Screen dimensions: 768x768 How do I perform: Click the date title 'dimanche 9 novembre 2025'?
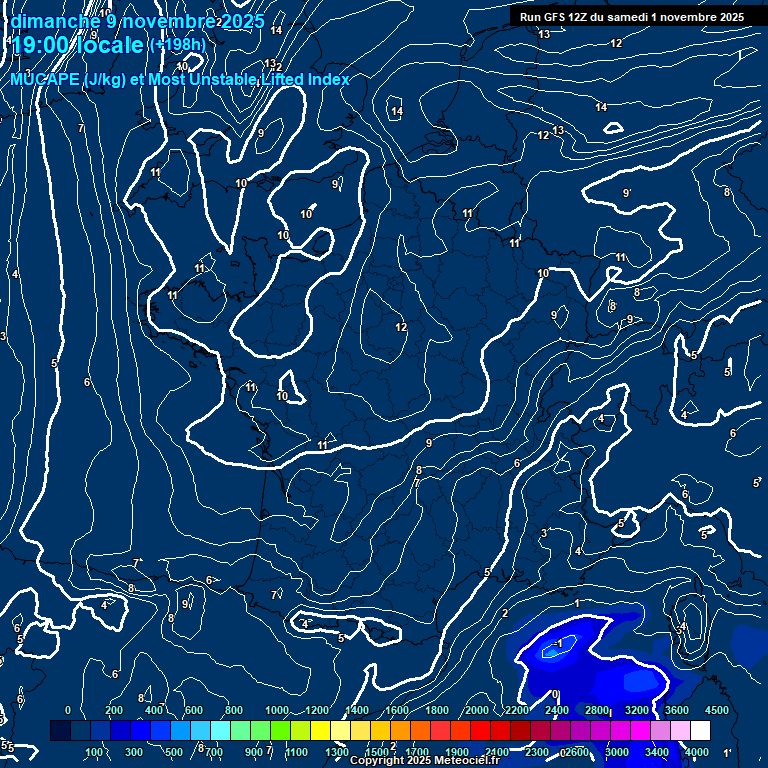[138, 22]
